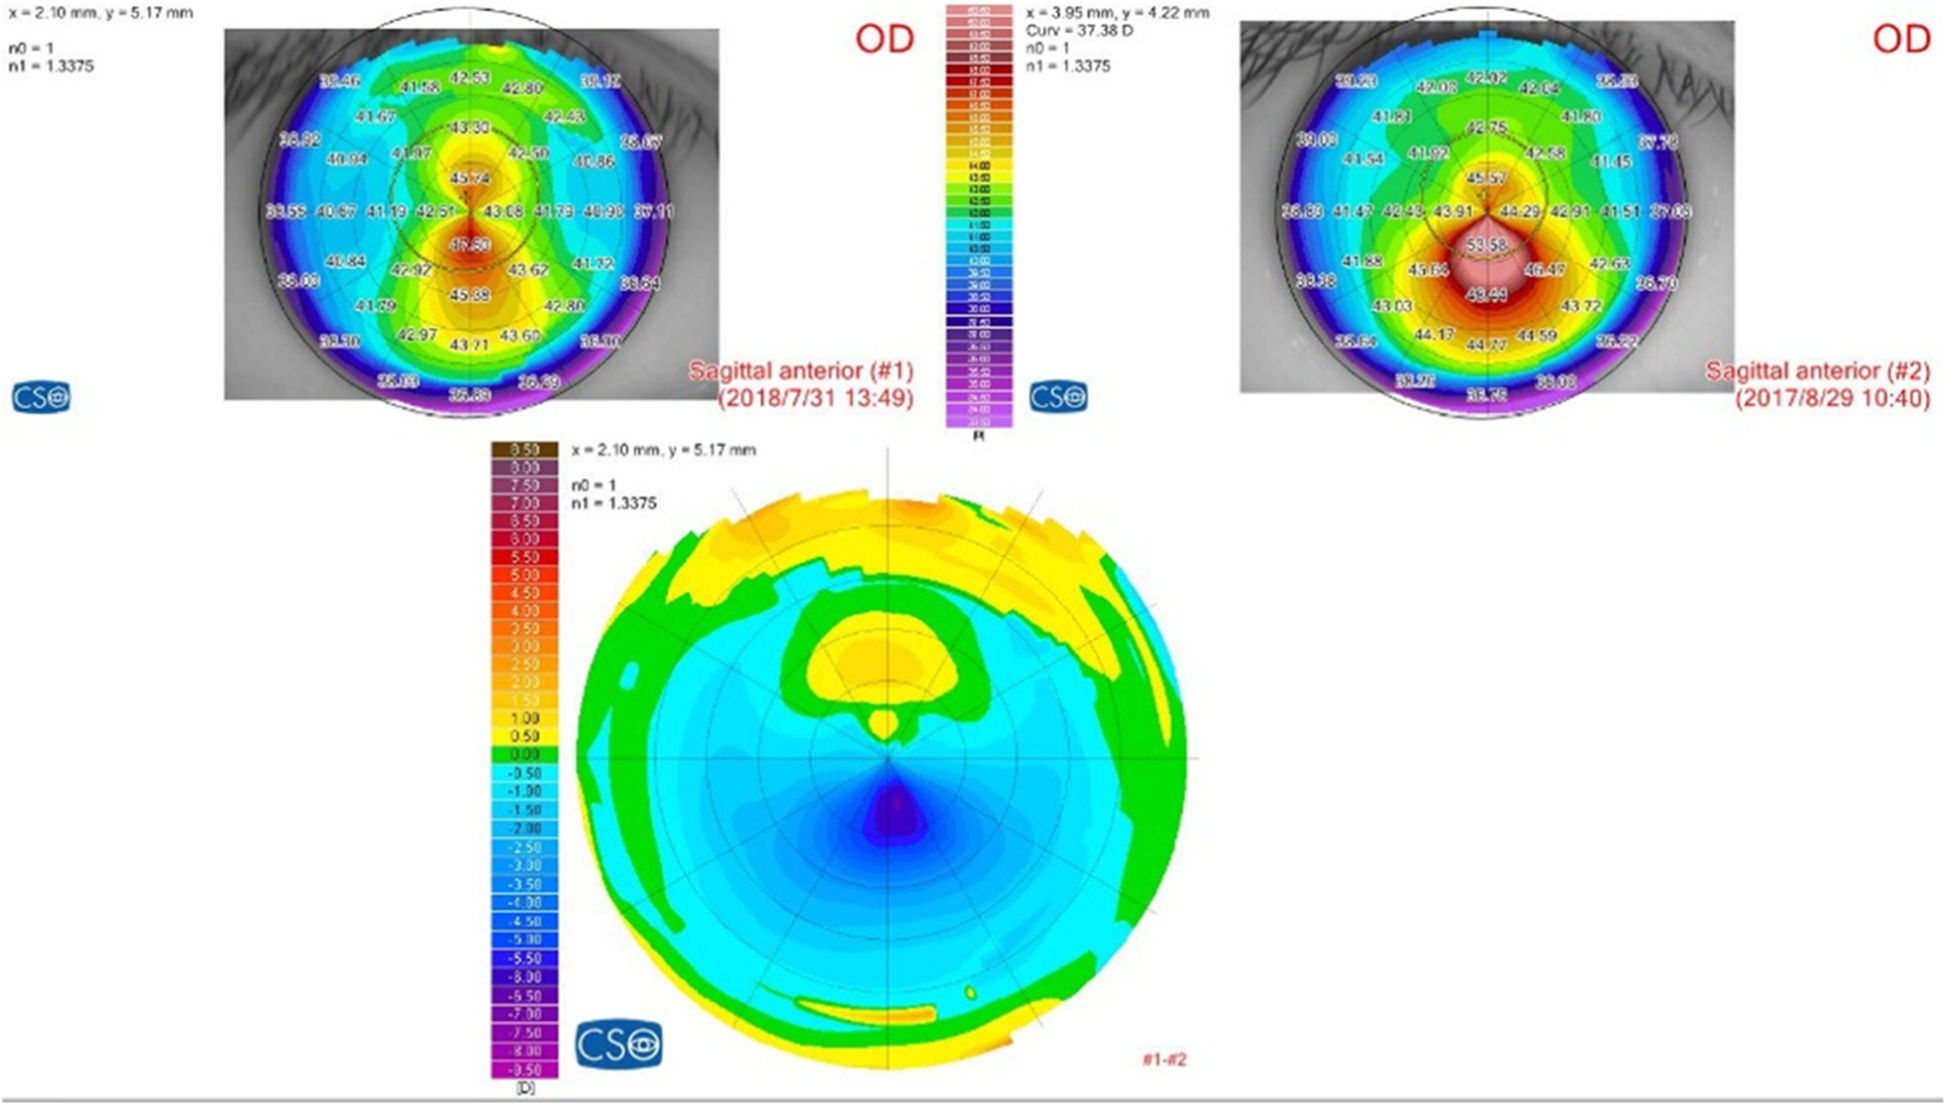Pick the orange 3.00 difference scale swatch
Screen dimensions: 1946x1106
click(x=525, y=647)
